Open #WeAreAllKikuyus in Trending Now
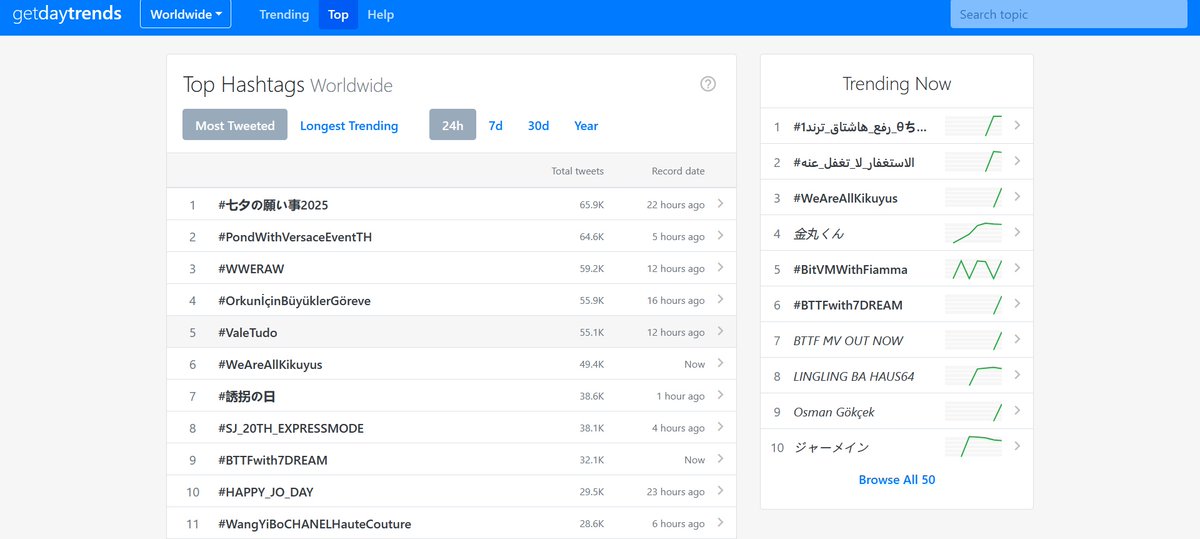 845,198
